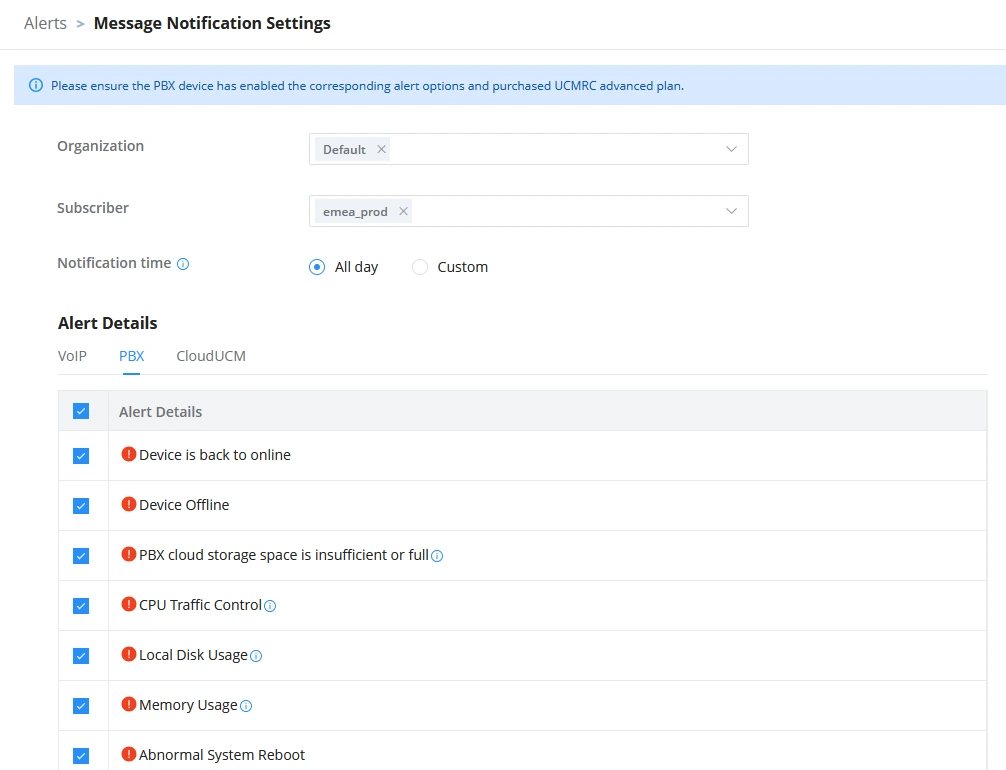Image resolution: width=1006 pixels, height=770 pixels.
Task: Click red alert icon for Device is back to online
Action: click(129, 454)
